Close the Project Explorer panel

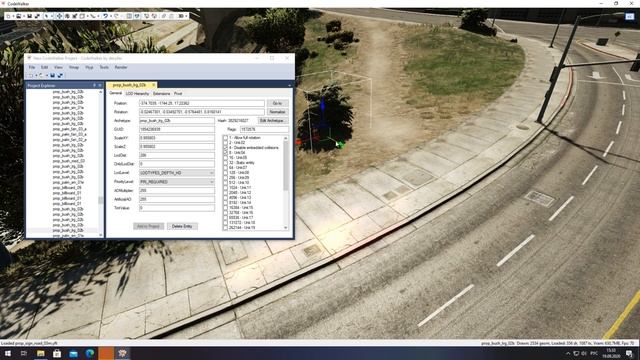point(100,85)
